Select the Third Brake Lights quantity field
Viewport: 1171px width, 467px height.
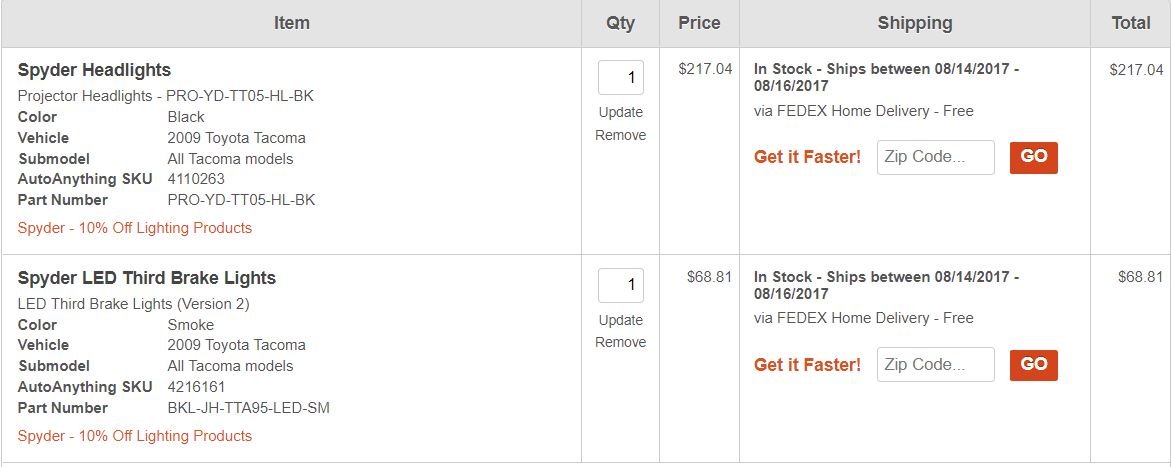(x=621, y=285)
